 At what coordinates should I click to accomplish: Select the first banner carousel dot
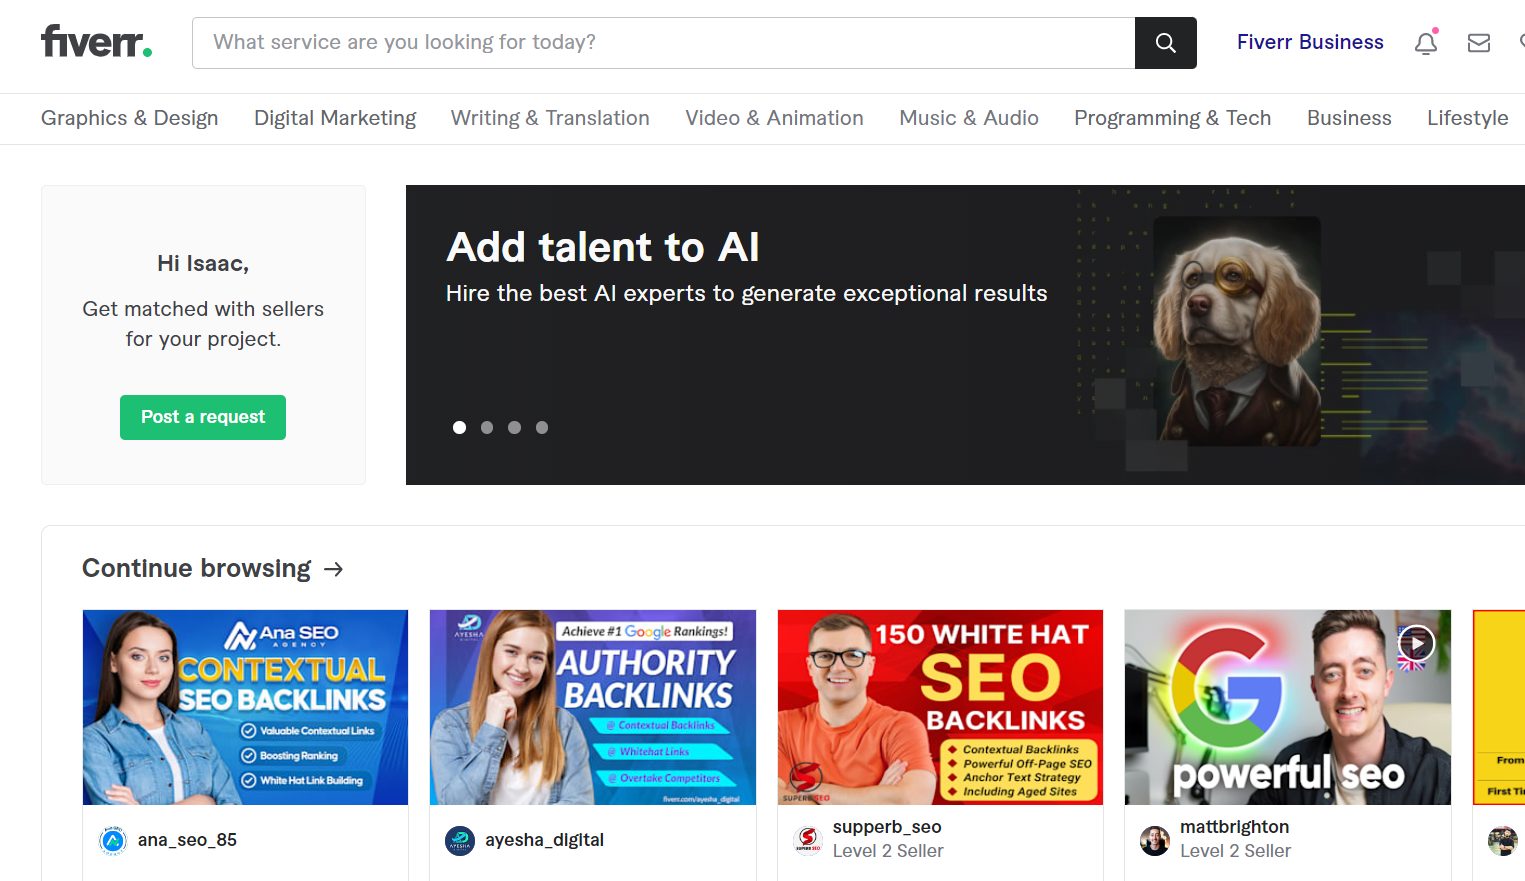tap(459, 427)
